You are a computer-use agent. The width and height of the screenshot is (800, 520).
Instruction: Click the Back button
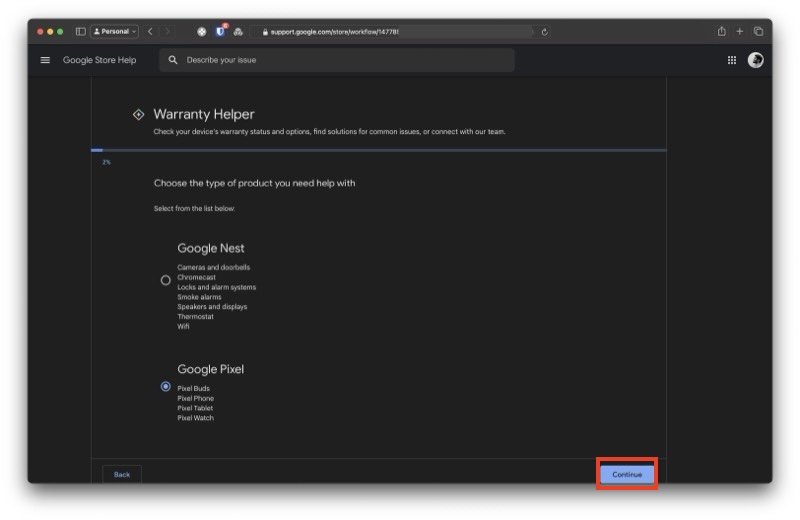122,475
